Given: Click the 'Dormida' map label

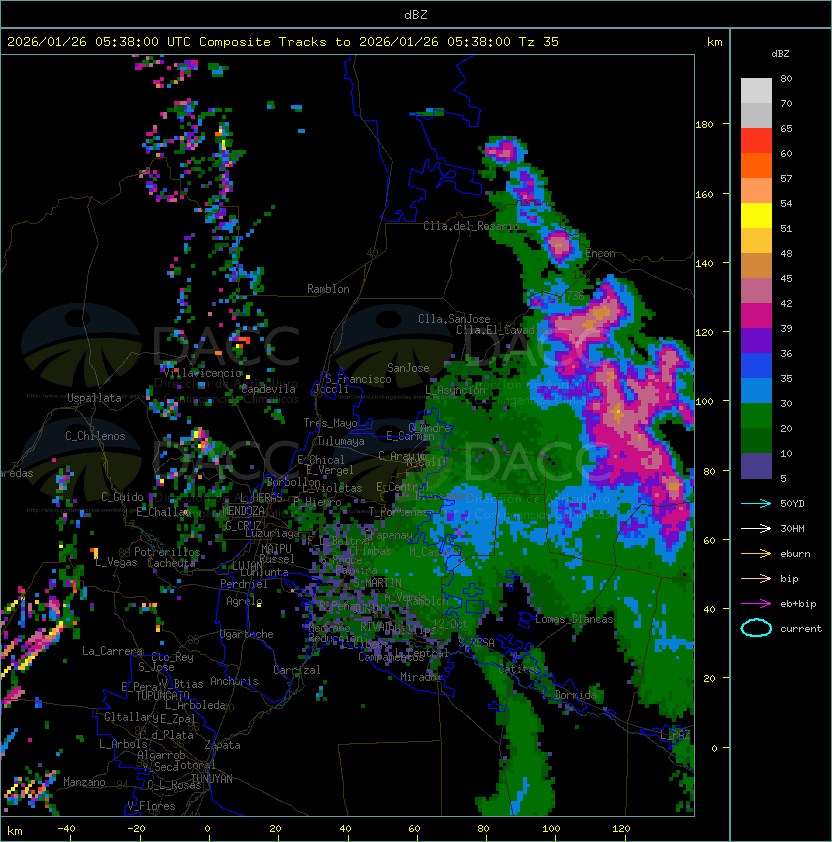Looking at the screenshot, I should point(575,695).
